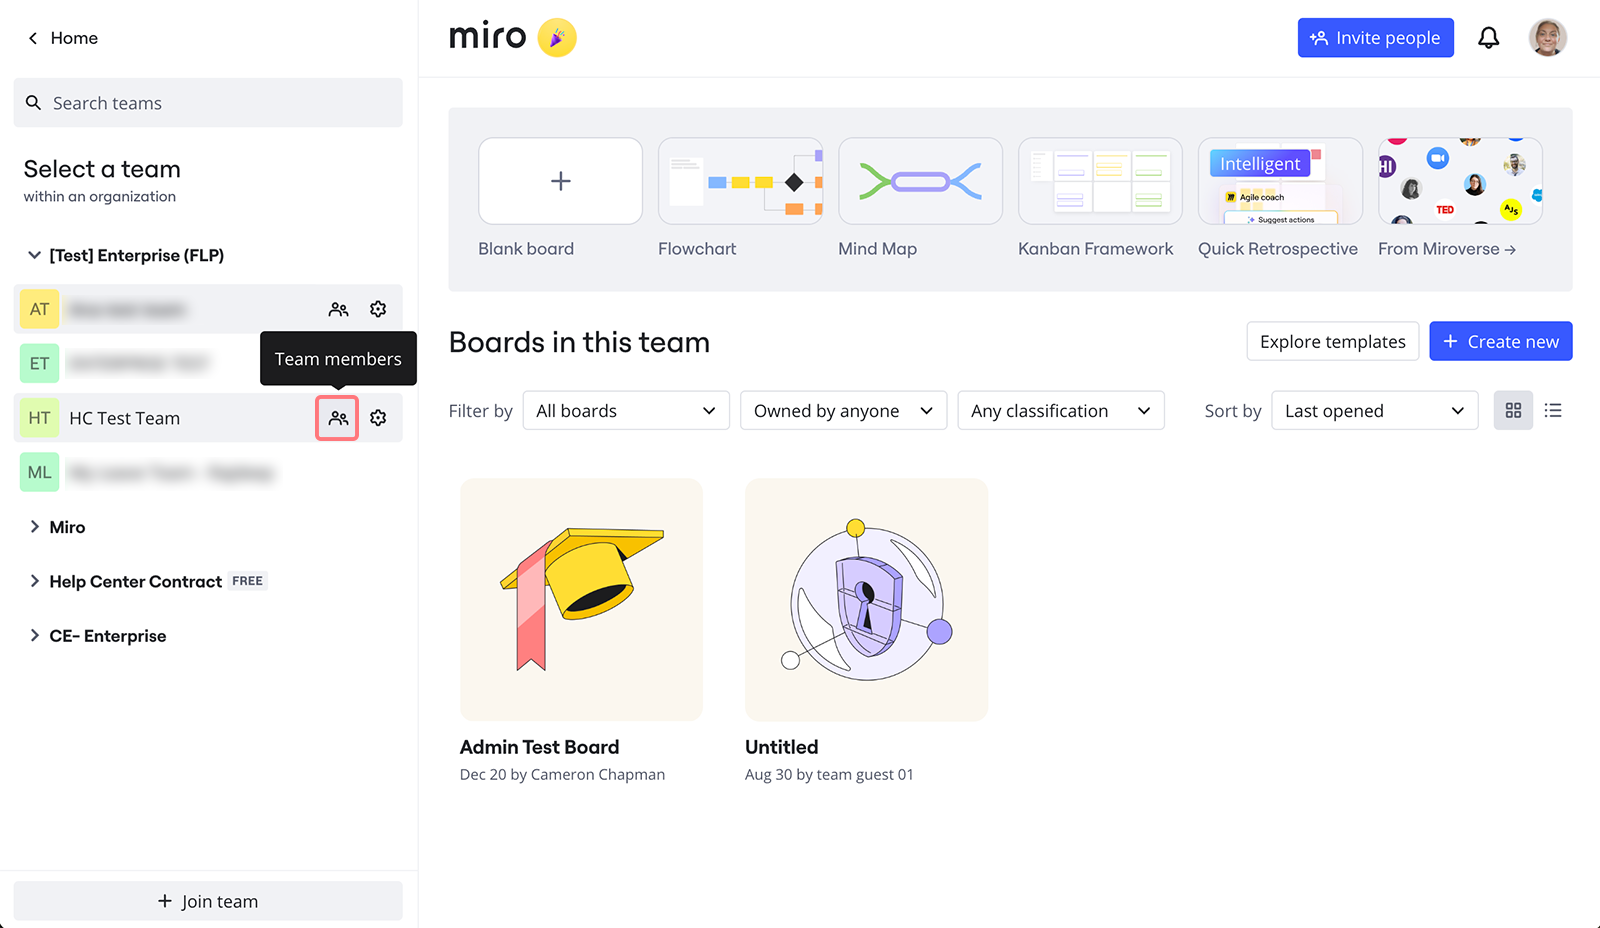Open Team members for HC Test Team
The height and width of the screenshot is (928, 1600).
tap(337, 418)
